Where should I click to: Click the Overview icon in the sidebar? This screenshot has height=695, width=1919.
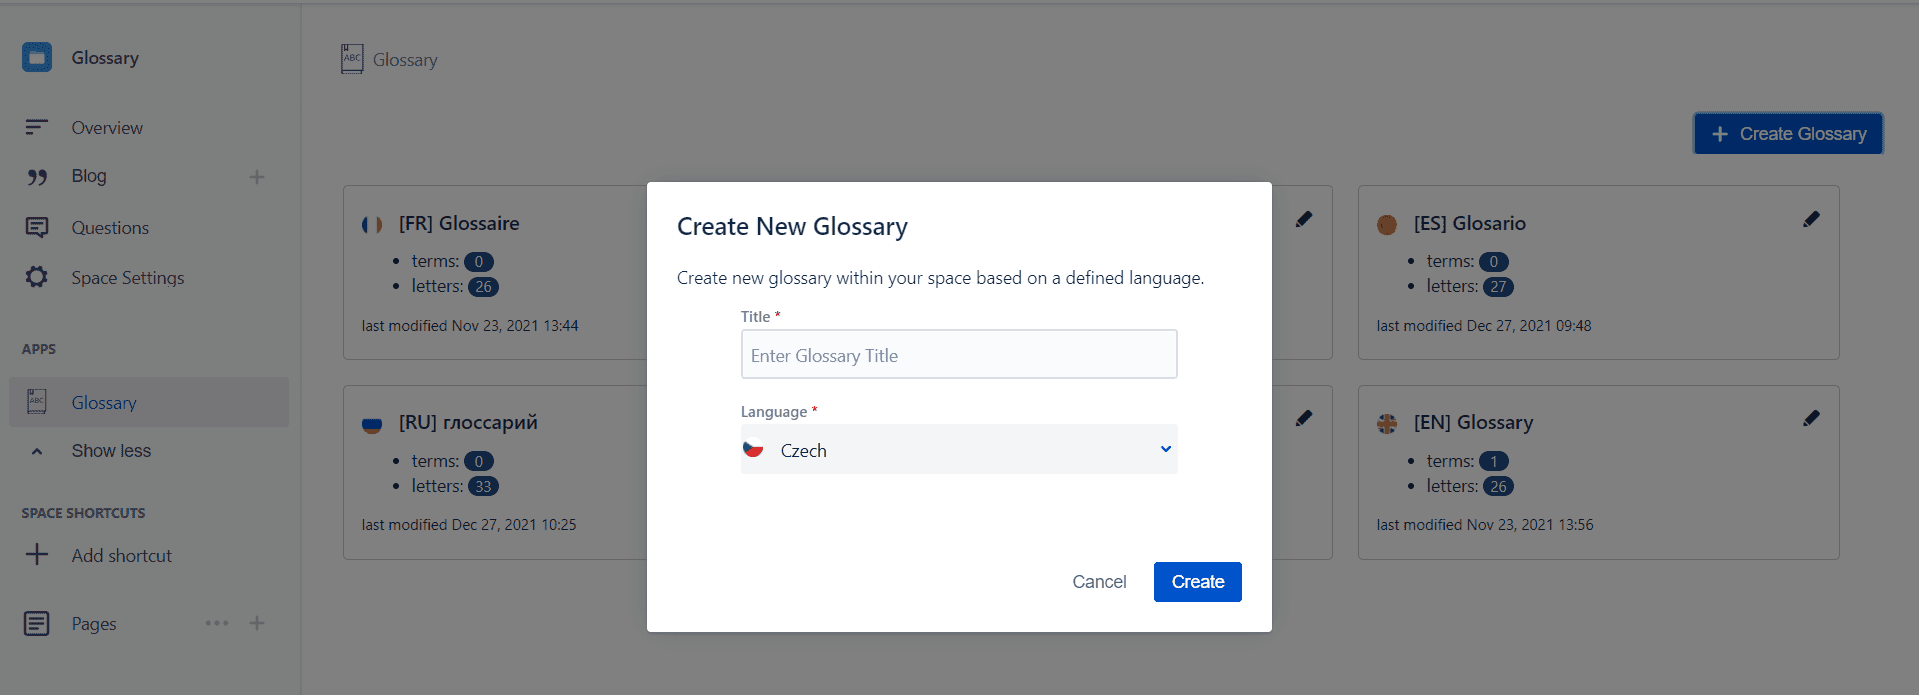point(37,127)
